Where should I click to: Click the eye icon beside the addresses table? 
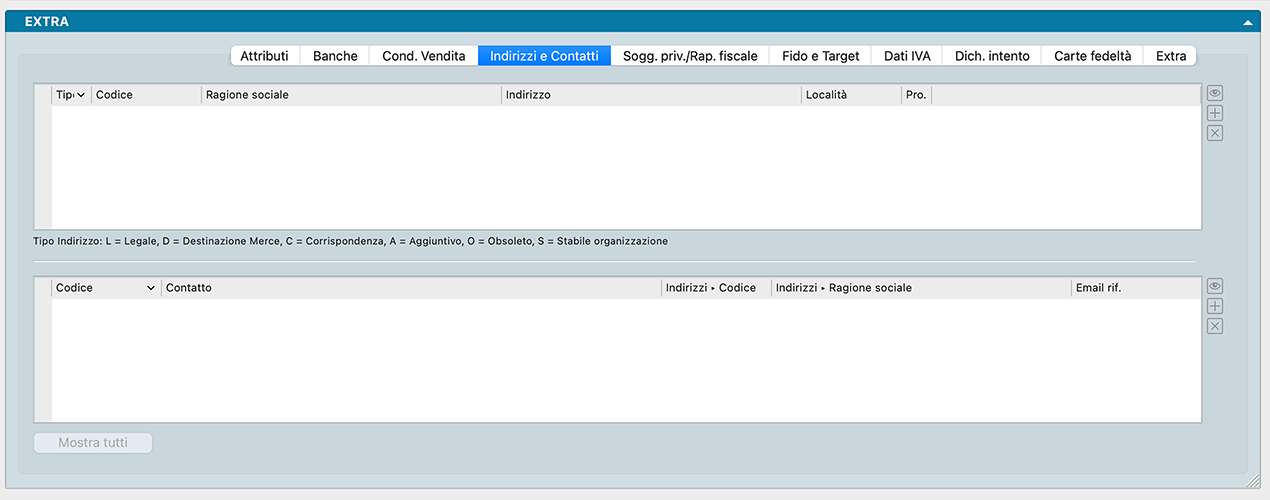tap(1215, 93)
